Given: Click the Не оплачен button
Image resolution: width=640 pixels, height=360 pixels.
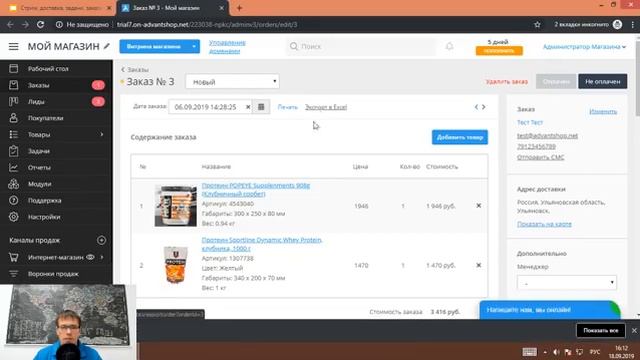Looking at the screenshot, I should click(x=602, y=81).
